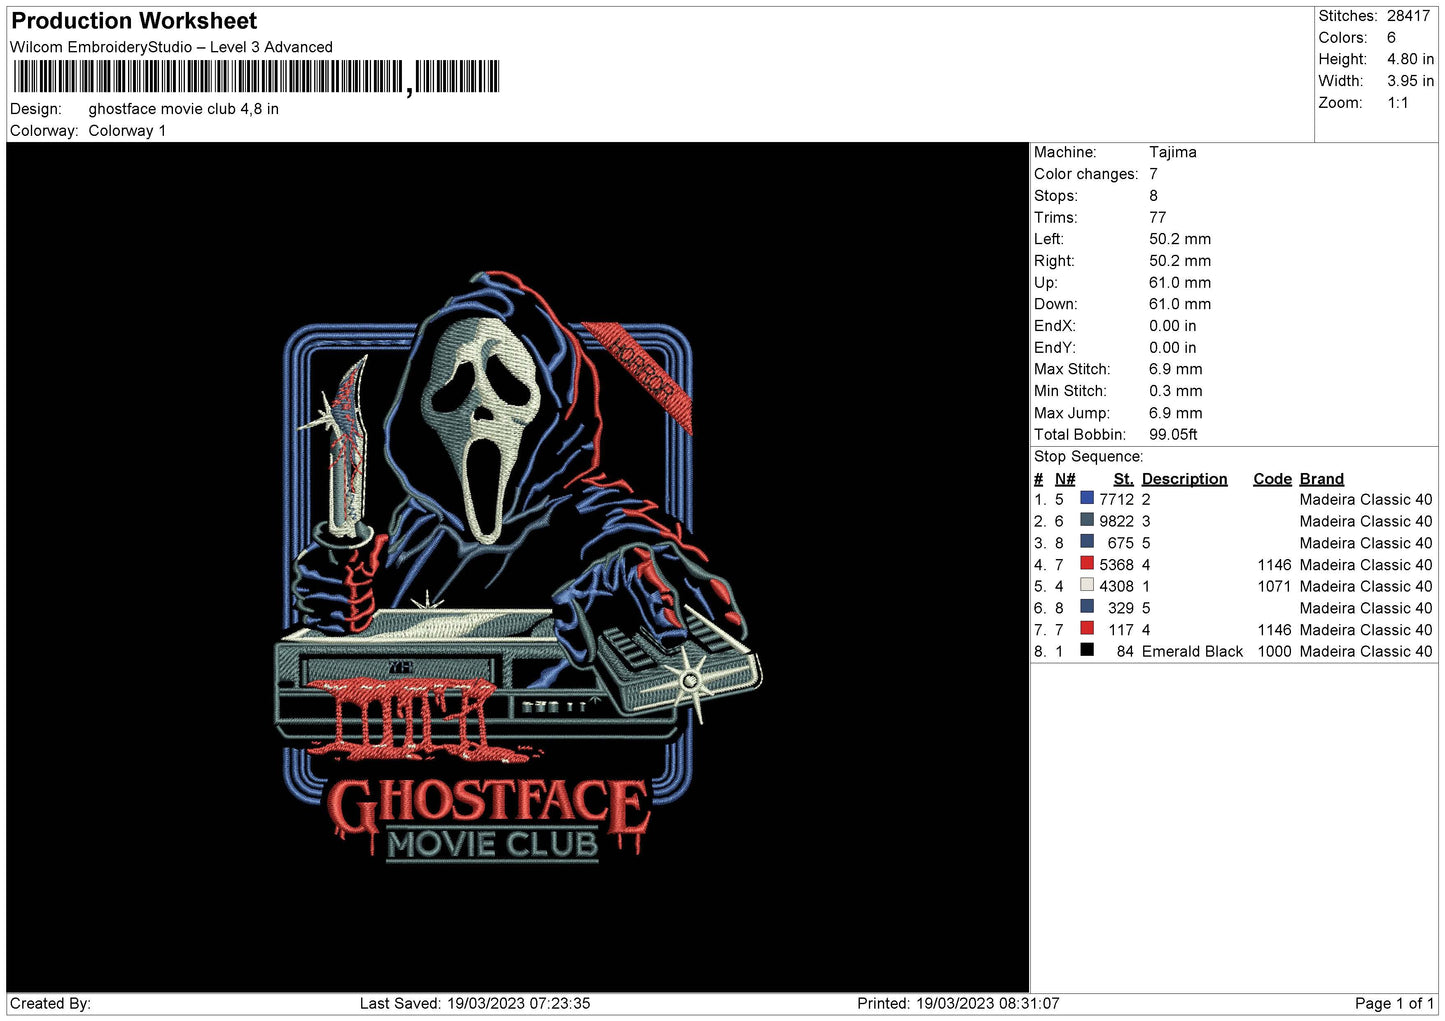The height and width of the screenshot is (1021, 1445).
Task: Click the Up value 61.0 mm
Action: click(x=1179, y=282)
